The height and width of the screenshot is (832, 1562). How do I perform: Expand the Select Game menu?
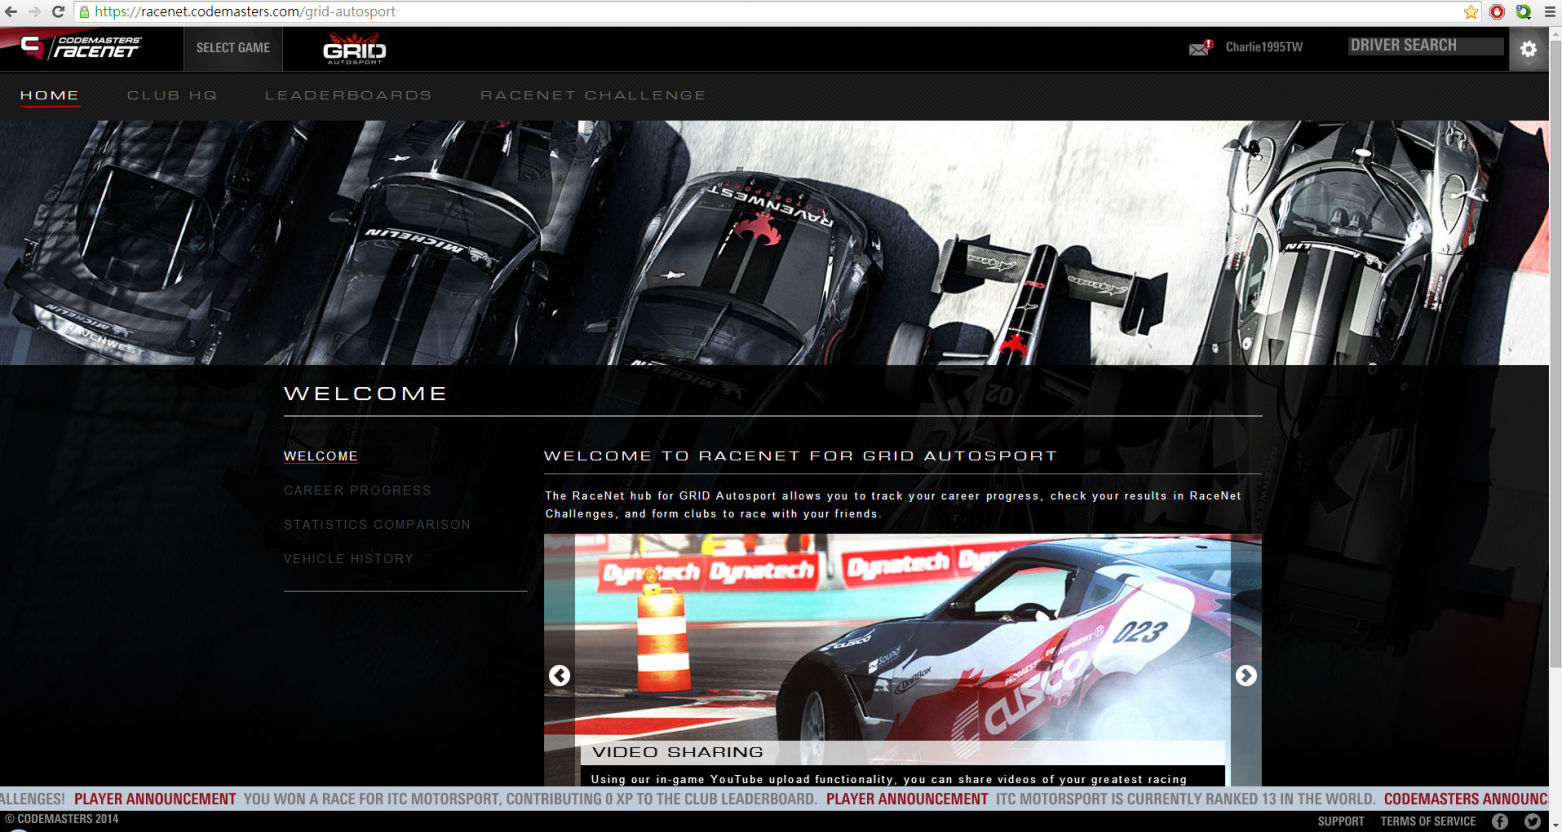point(233,48)
